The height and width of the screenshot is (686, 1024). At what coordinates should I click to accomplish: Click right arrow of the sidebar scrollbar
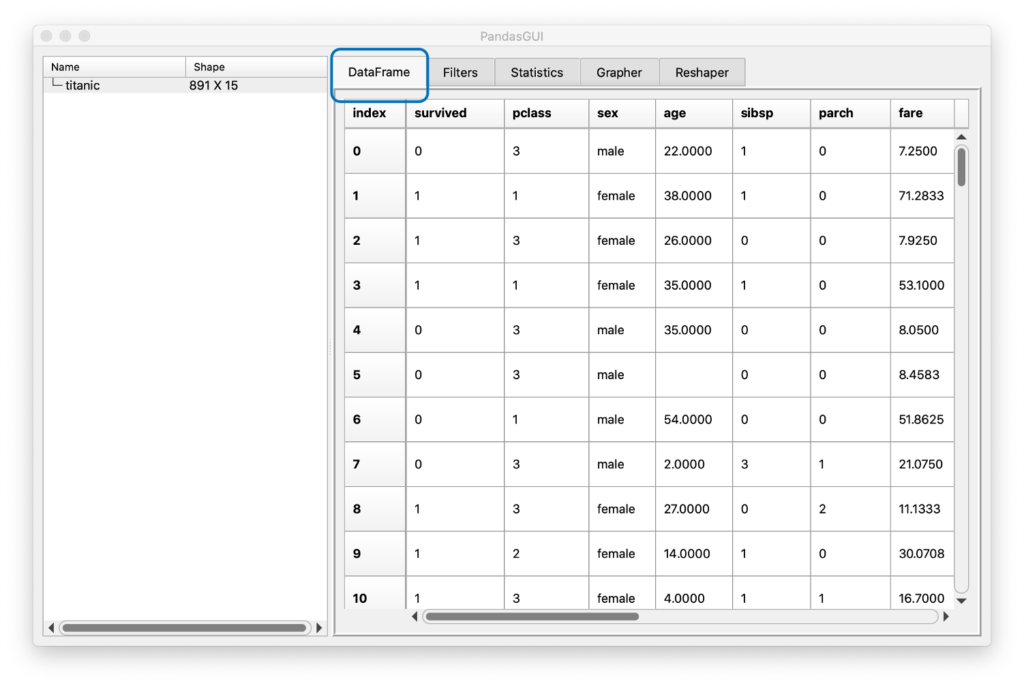tap(319, 628)
